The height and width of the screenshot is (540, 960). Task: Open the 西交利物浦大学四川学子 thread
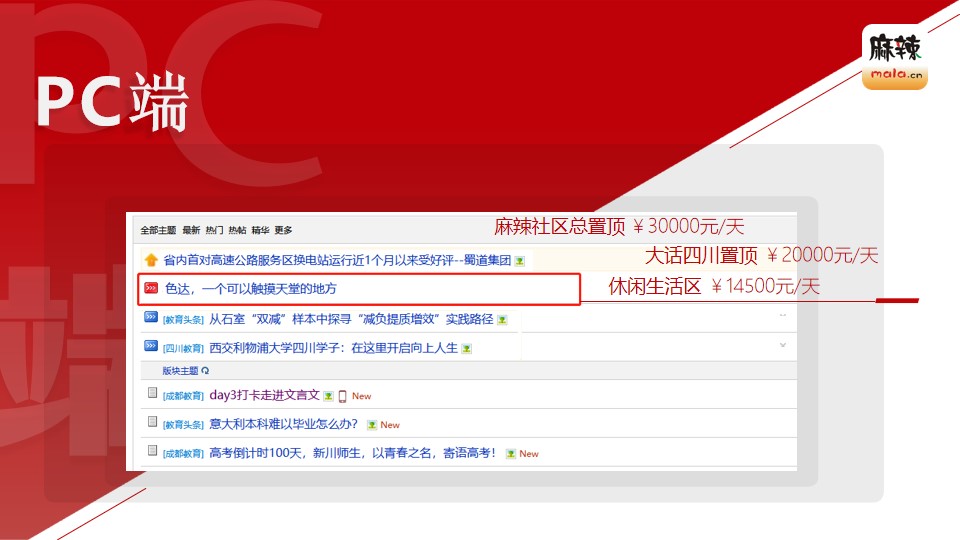(333, 348)
